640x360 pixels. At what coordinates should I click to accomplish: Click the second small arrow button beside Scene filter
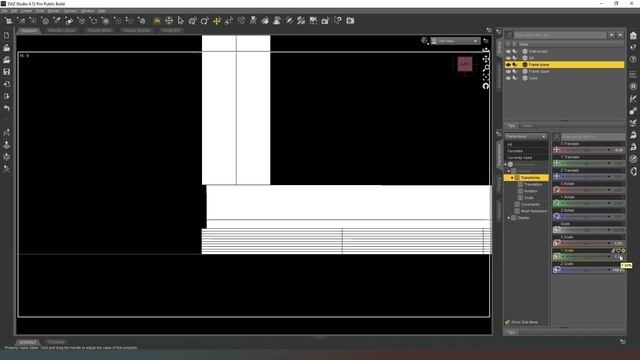620,35
